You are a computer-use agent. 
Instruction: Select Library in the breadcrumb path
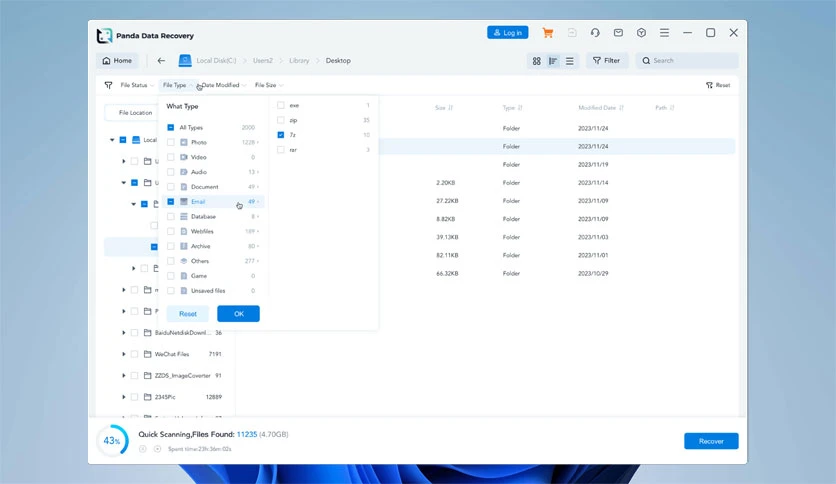point(299,61)
